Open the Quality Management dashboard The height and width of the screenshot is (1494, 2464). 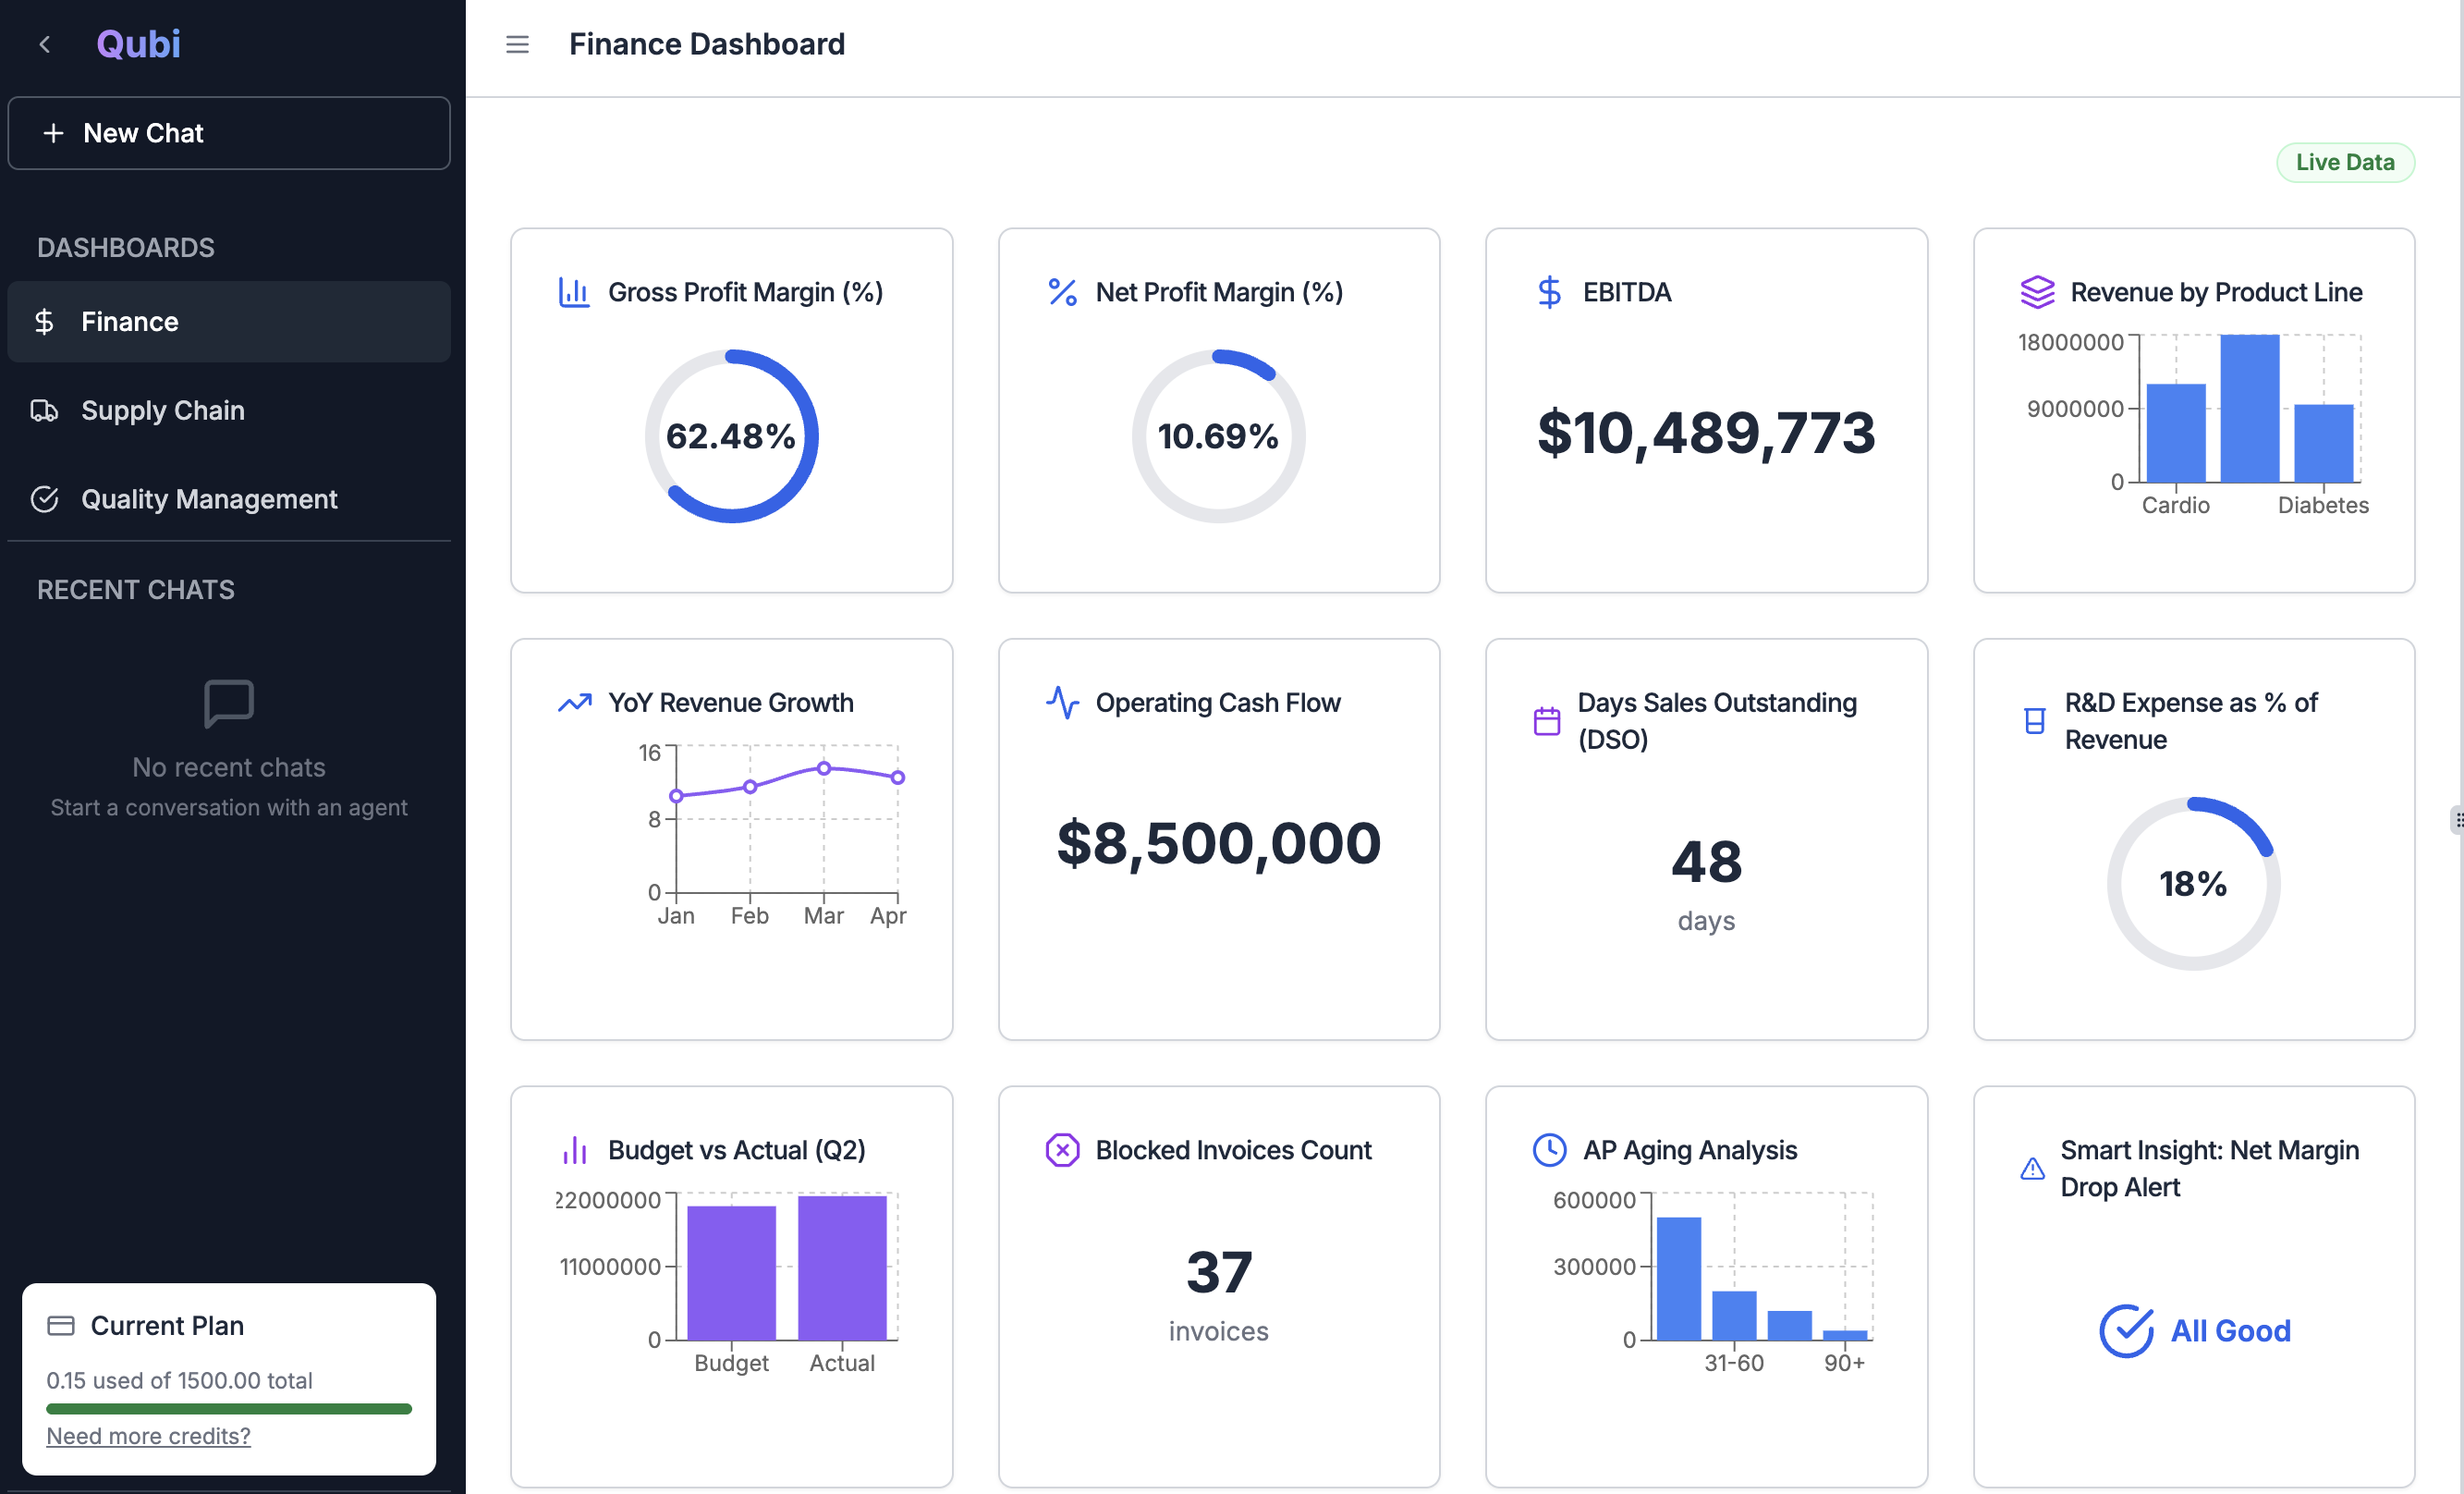tap(210, 498)
